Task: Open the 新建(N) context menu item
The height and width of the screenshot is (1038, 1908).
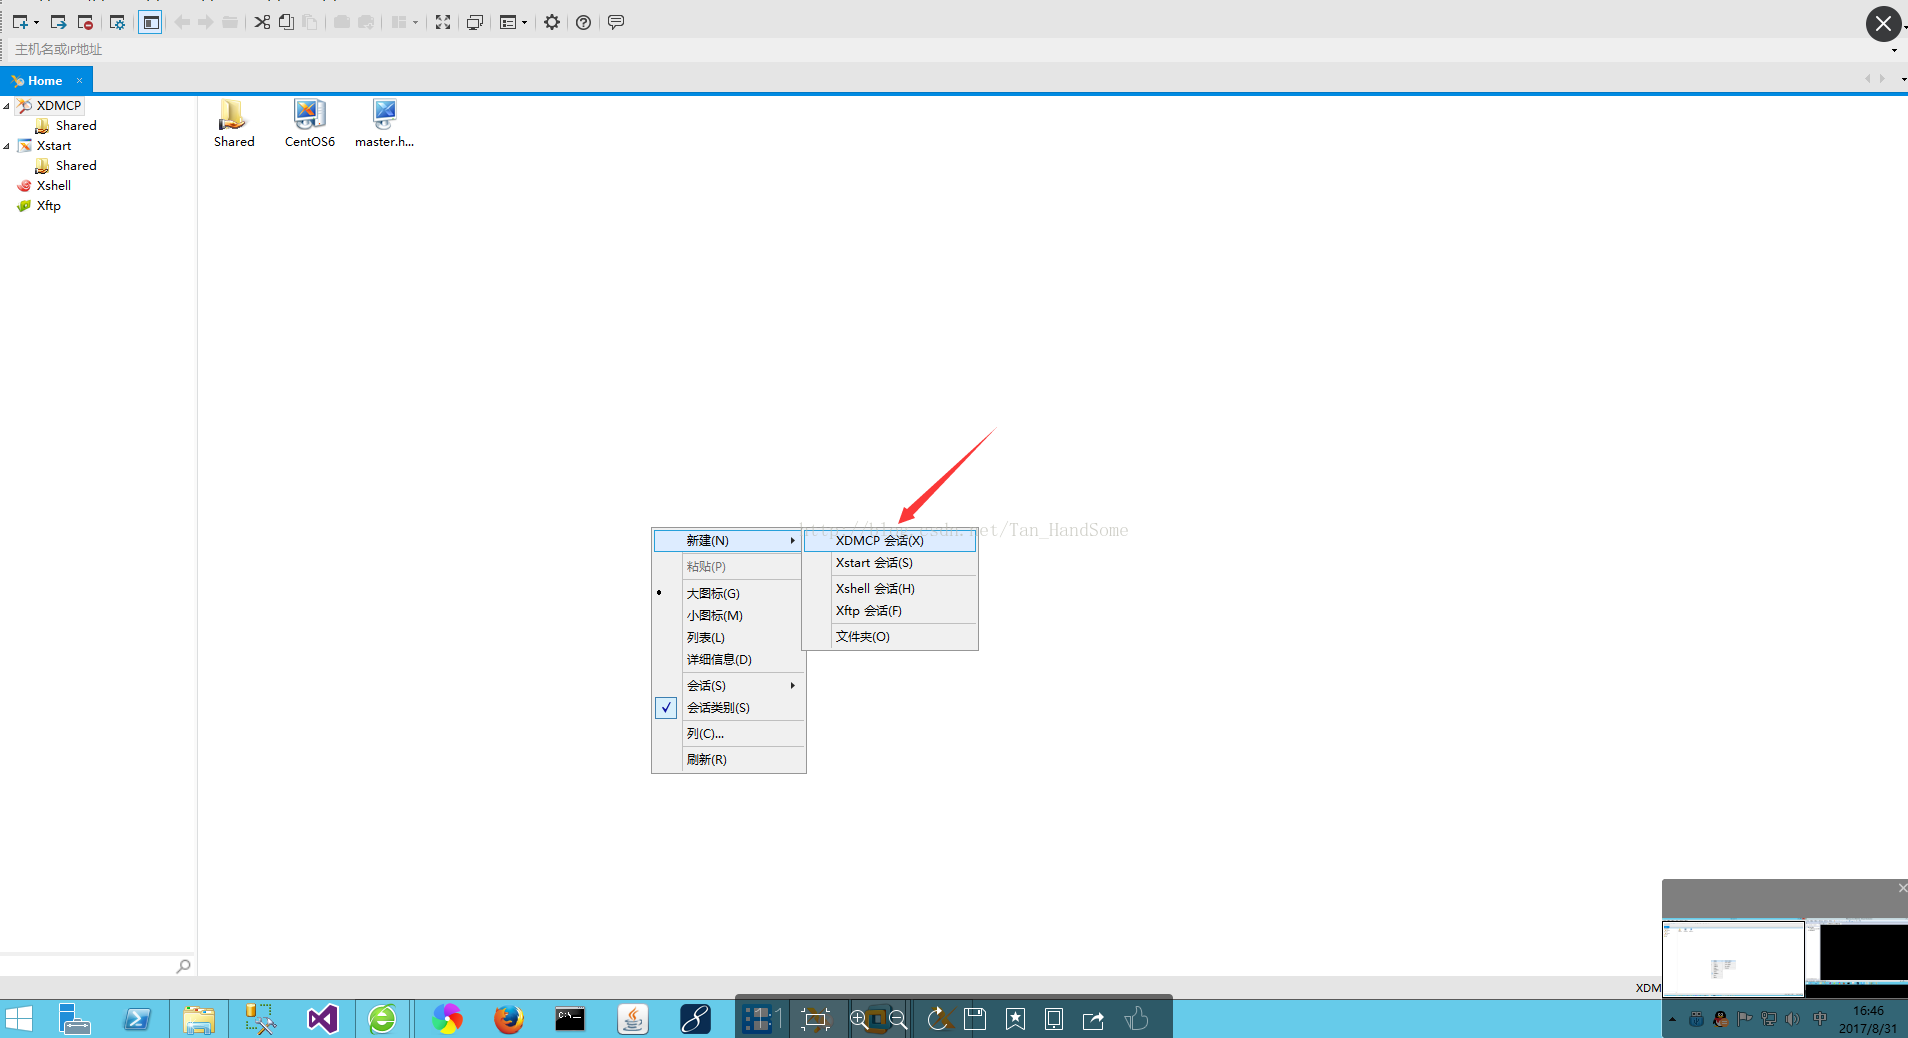Action: click(x=728, y=540)
